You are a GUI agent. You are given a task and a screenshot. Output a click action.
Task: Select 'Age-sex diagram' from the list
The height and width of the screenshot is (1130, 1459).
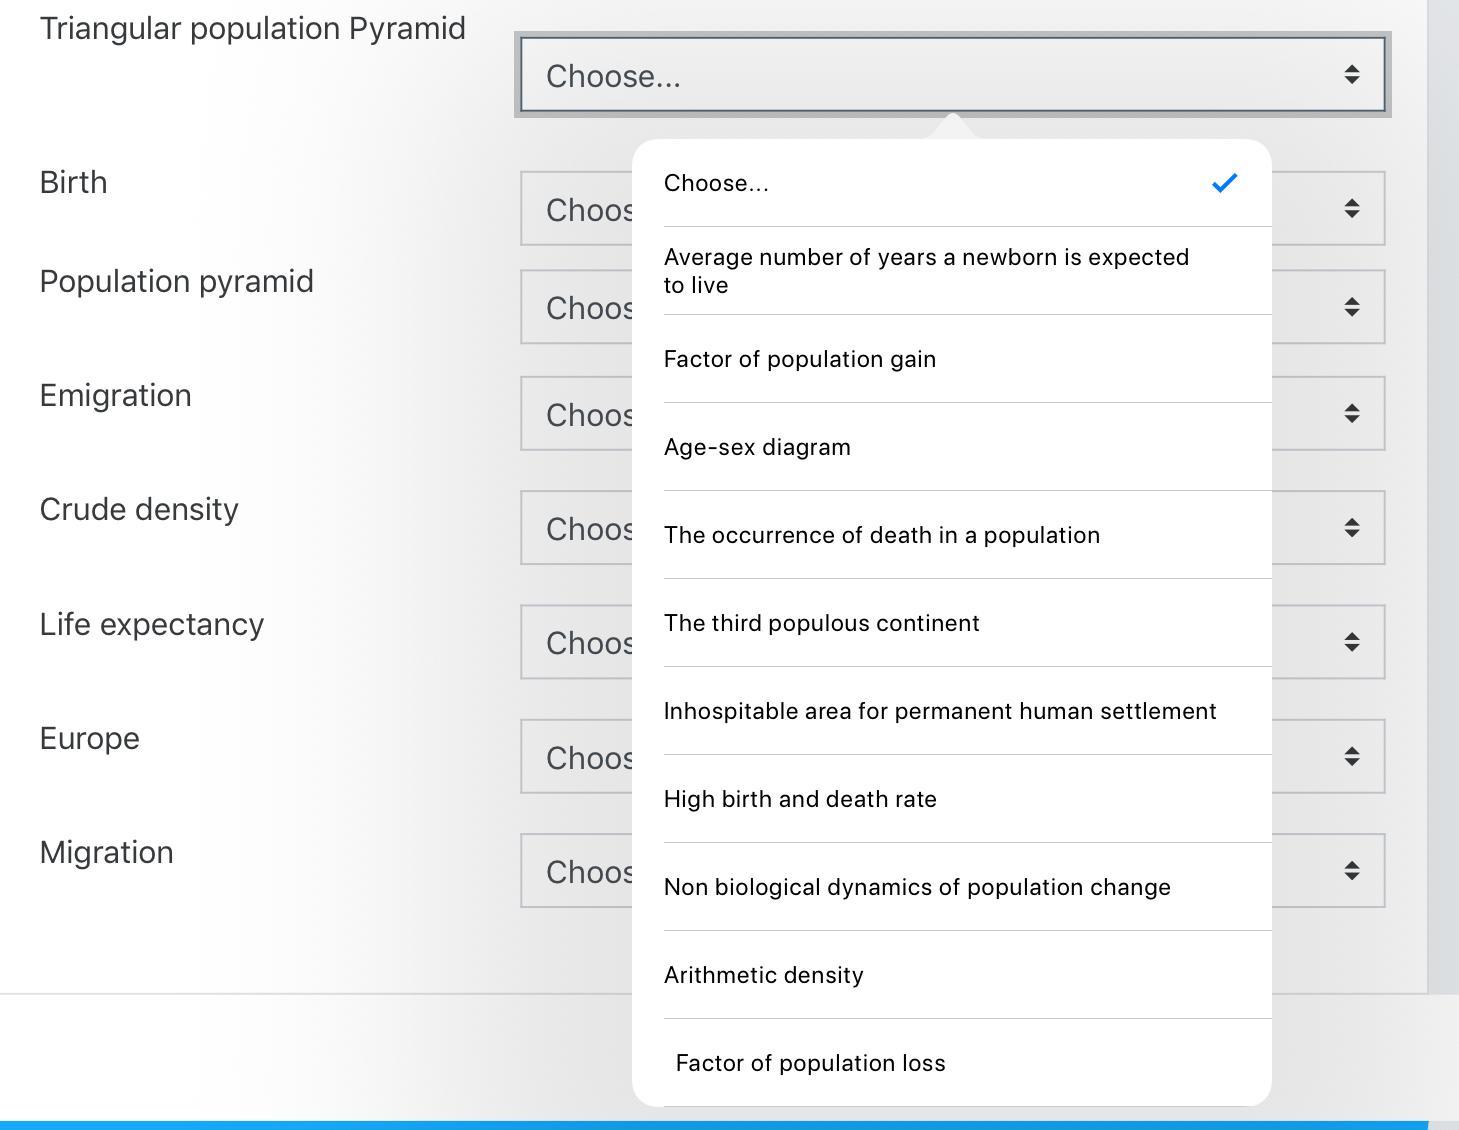(x=757, y=448)
